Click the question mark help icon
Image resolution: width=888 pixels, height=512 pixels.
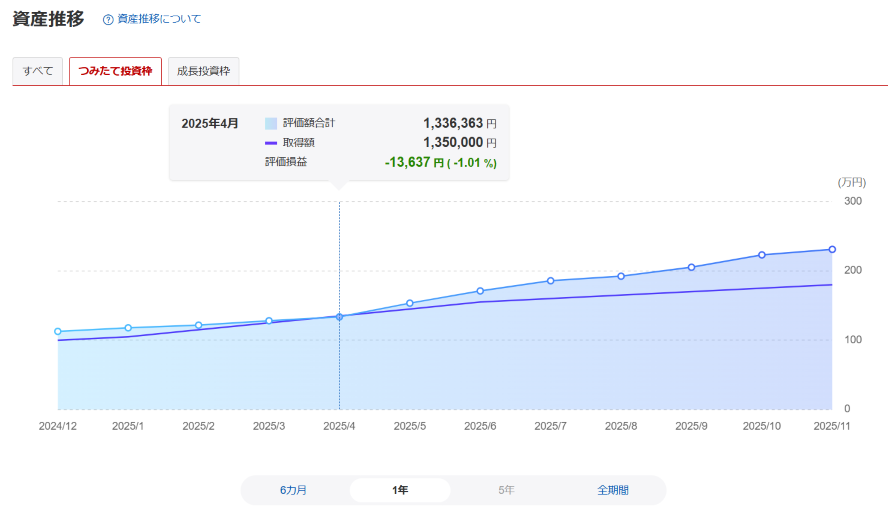click(108, 19)
